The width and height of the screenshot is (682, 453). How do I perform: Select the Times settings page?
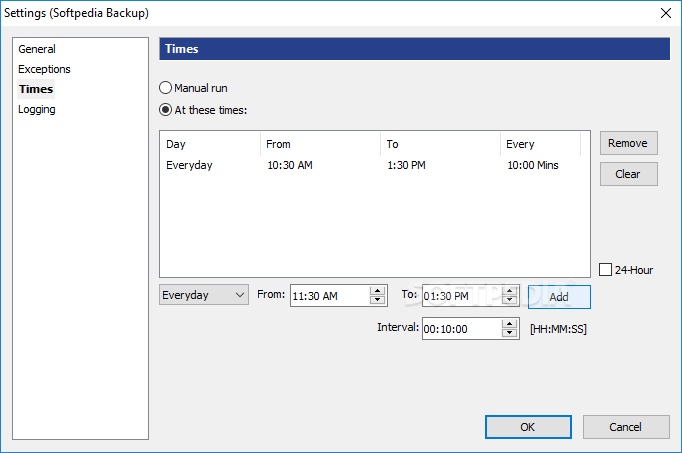pos(36,89)
